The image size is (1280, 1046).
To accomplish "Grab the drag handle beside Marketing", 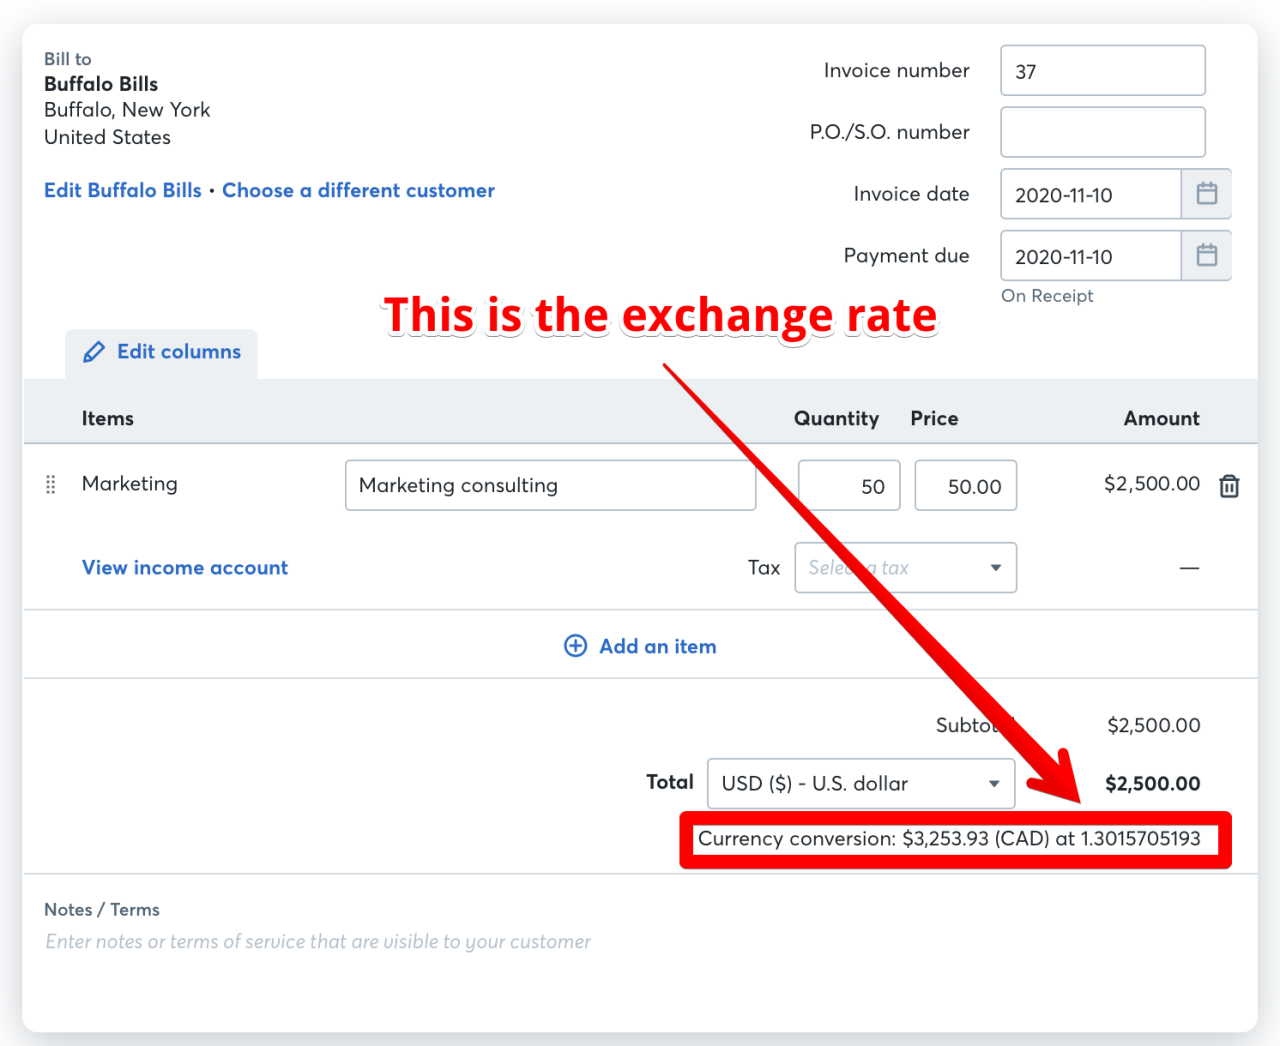I will pos(51,485).
